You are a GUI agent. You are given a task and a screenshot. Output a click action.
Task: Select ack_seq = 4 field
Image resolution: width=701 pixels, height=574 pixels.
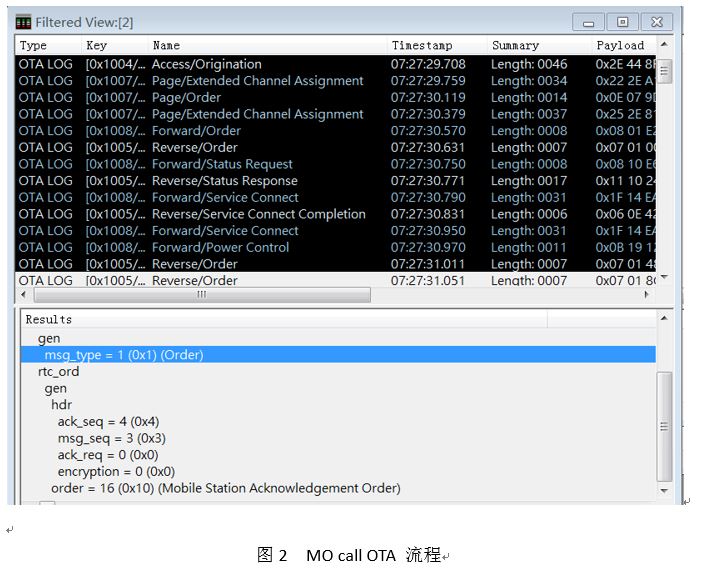[108, 422]
